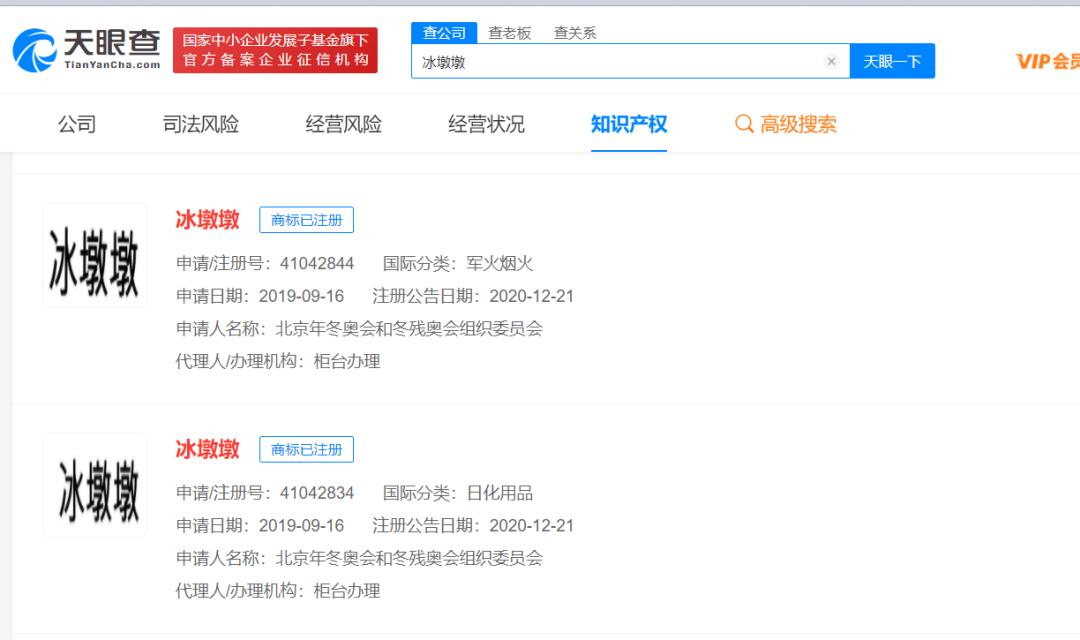
Task: Select applicant name in 日化用品 entry
Action: 409,558
